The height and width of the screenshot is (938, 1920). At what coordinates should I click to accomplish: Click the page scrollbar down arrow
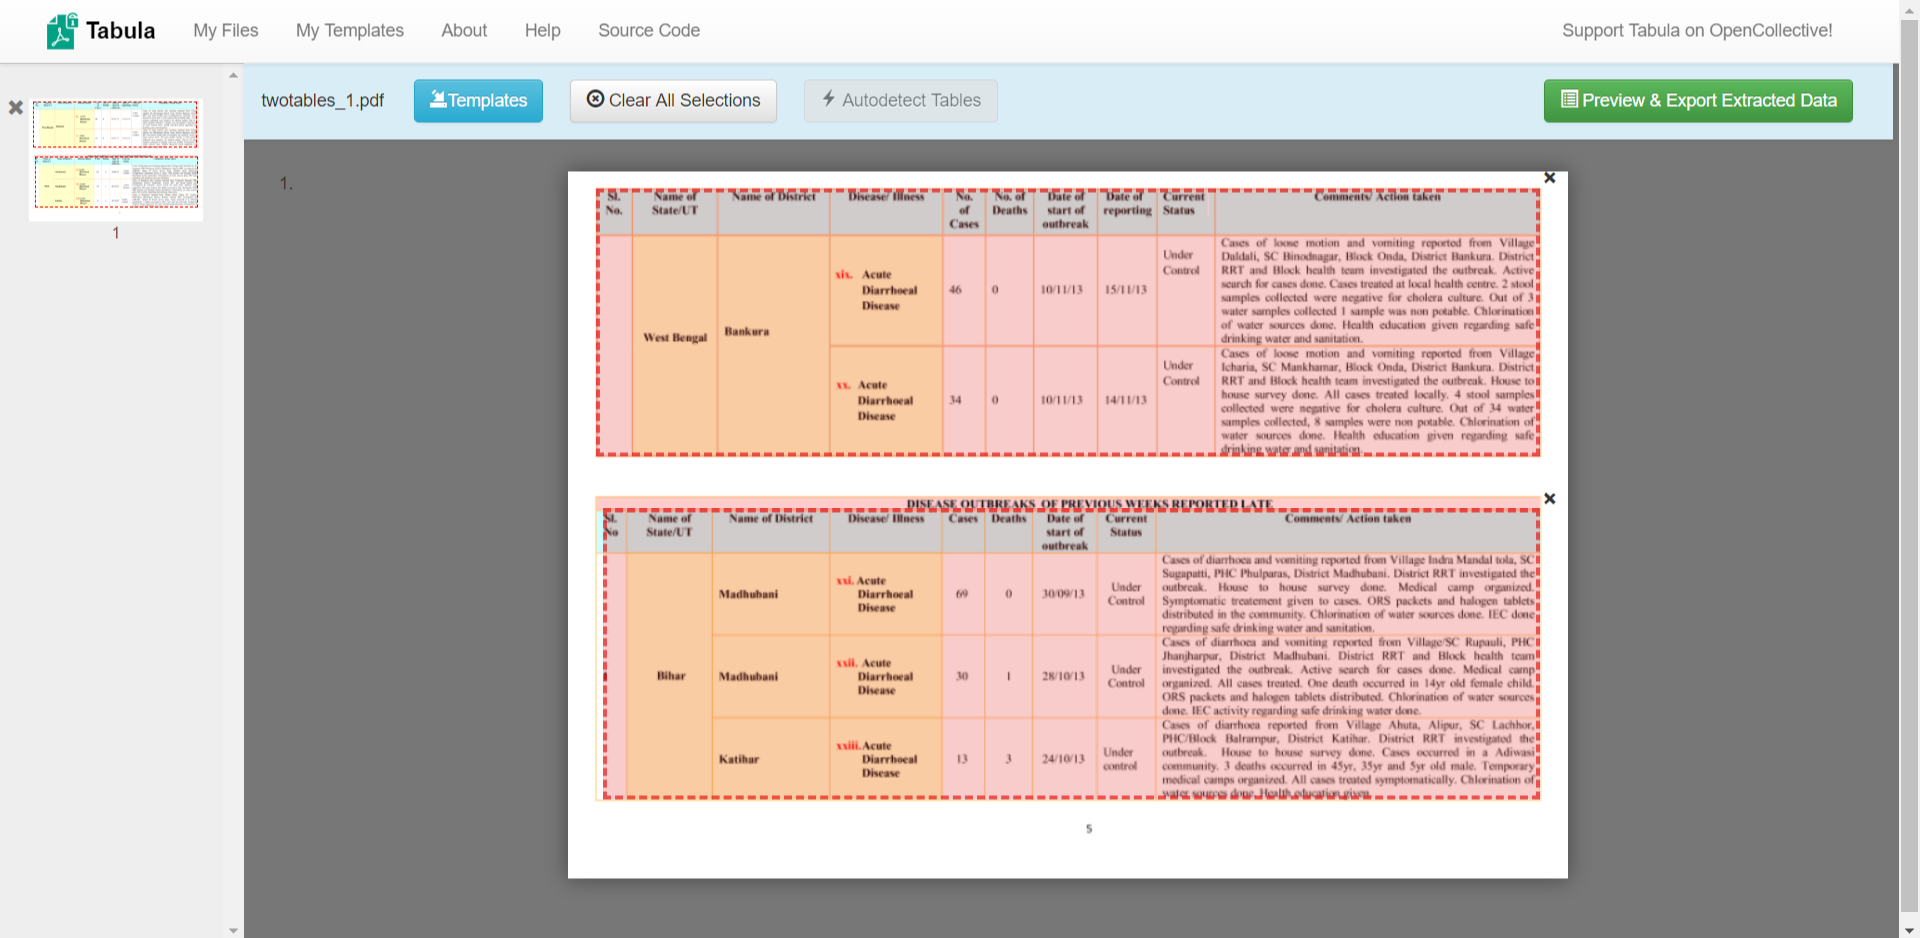pos(1909,929)
